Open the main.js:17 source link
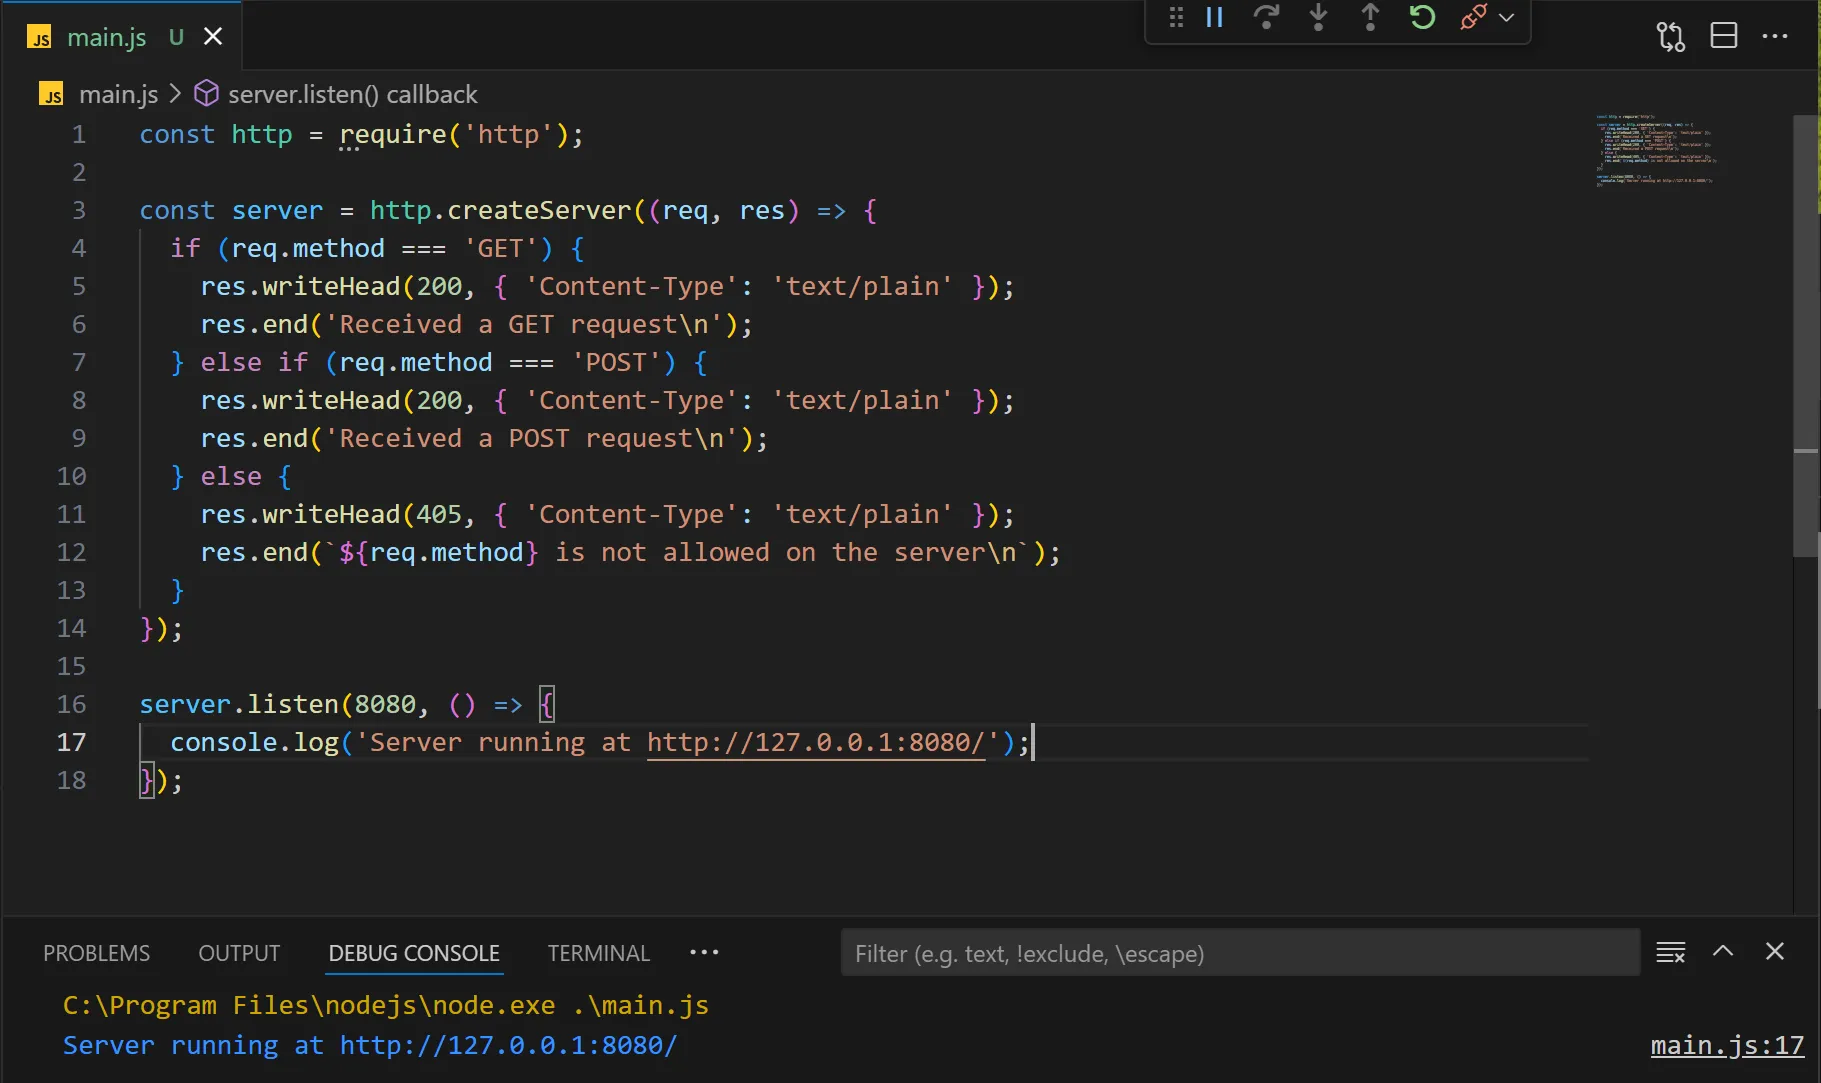 pyautogui.click(x=1726, y=1045)
